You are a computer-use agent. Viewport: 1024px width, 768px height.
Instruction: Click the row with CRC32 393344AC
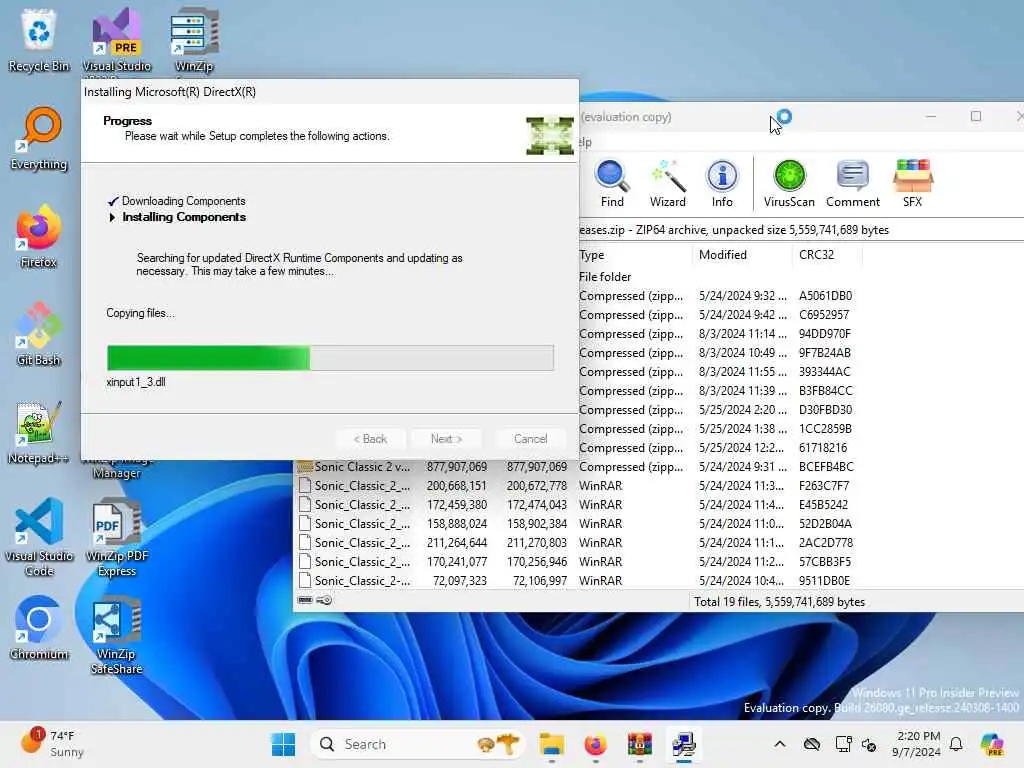[x=720, y=372]
